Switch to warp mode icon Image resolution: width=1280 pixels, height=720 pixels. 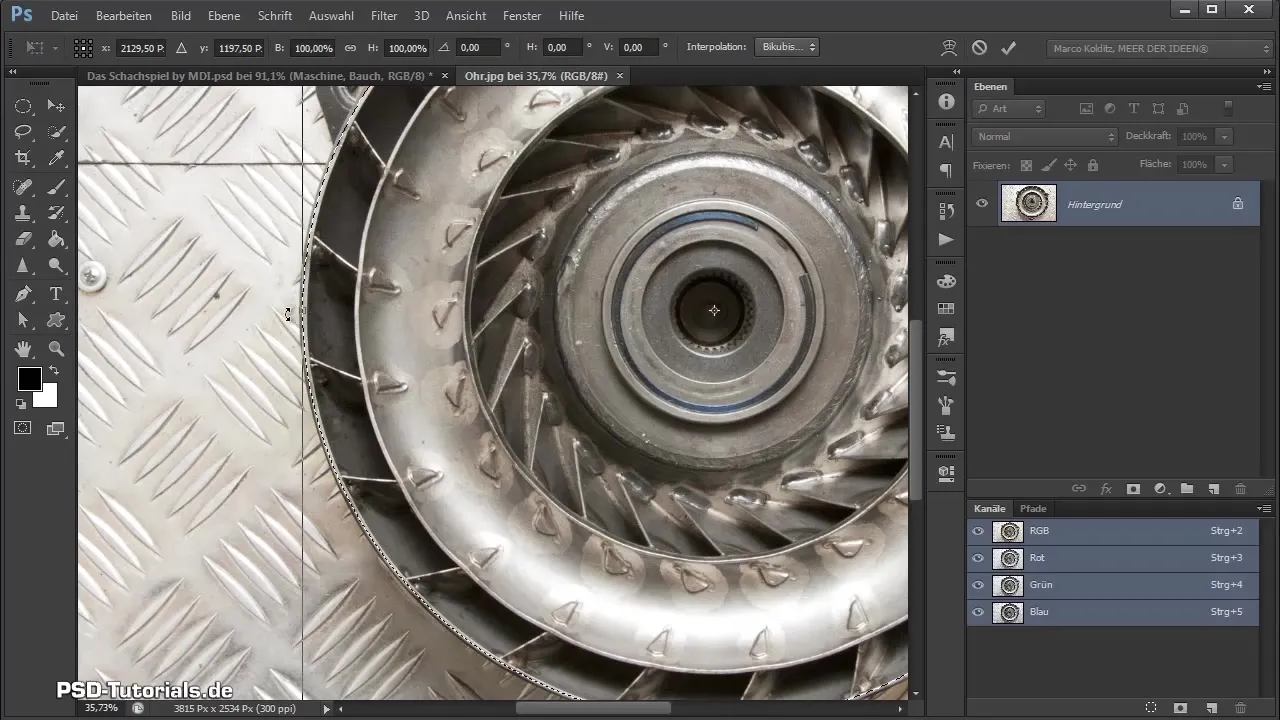[948, 47]
